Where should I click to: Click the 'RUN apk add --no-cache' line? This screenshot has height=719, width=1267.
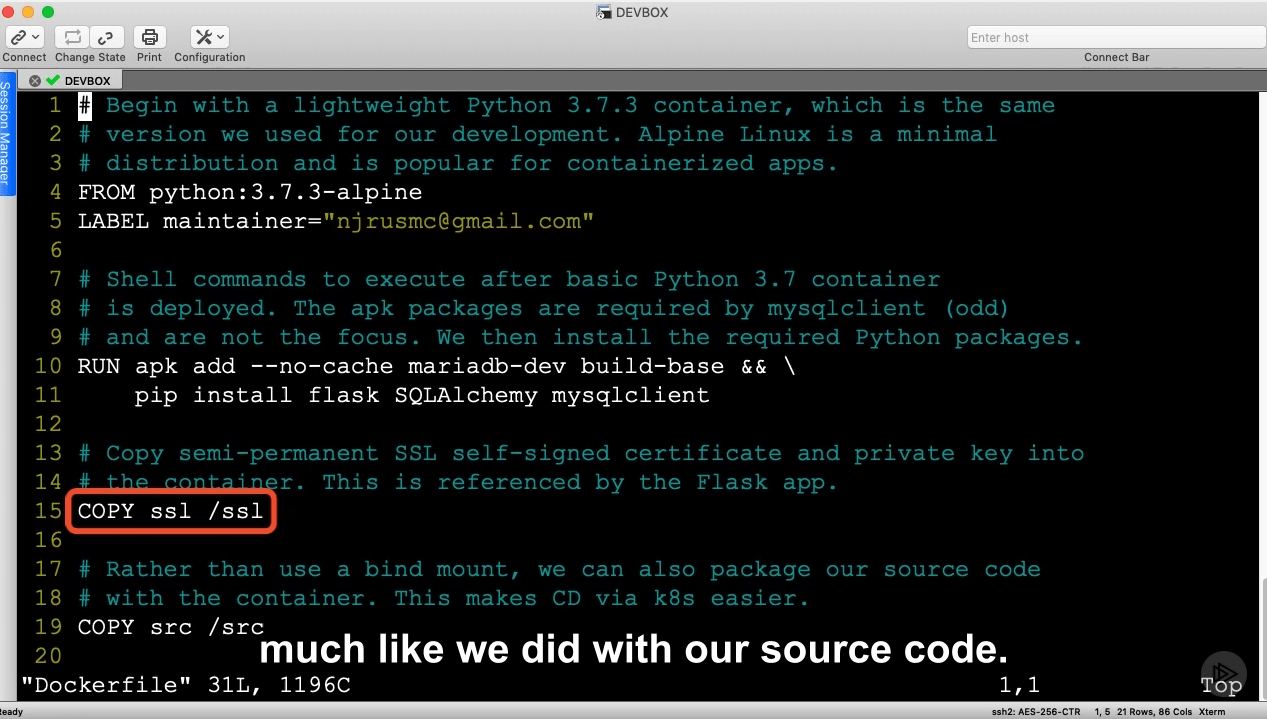(x=437, y=366)
